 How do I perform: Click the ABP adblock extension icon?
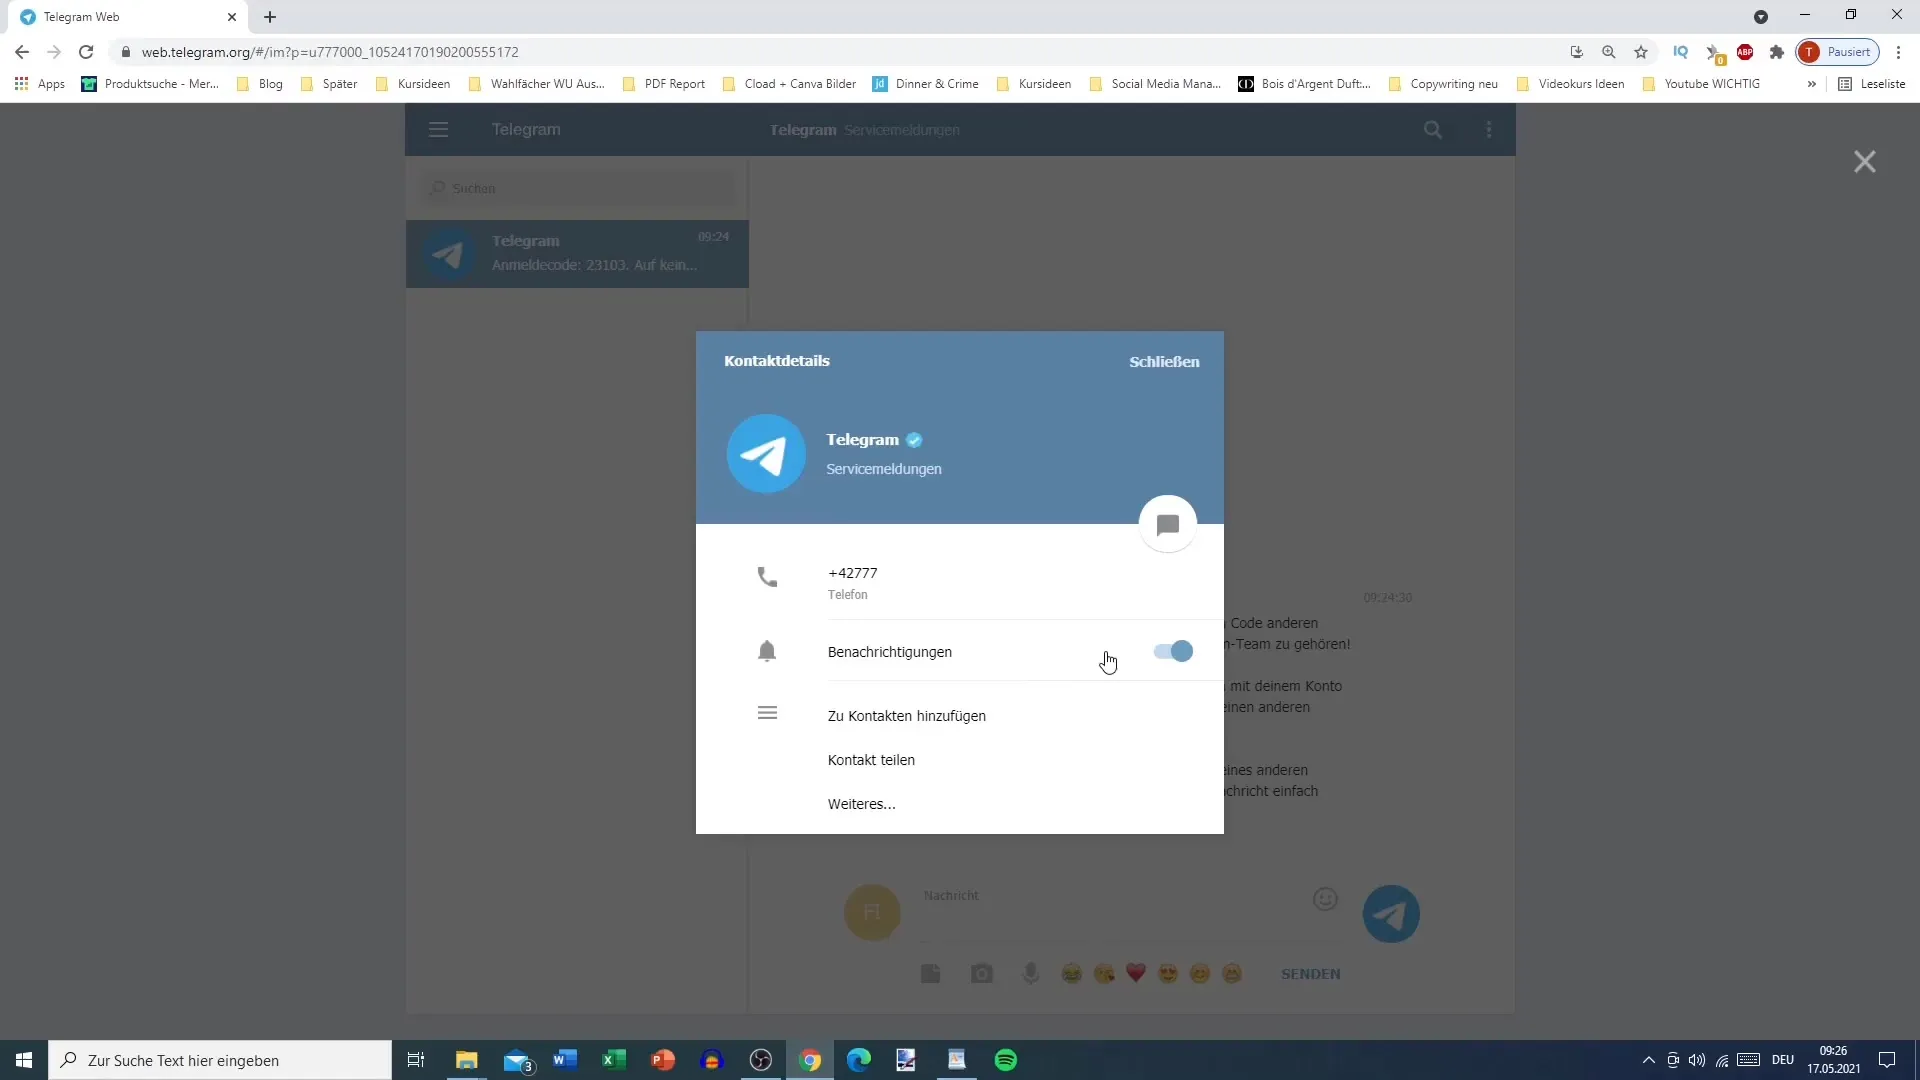tap(1745, 52)
